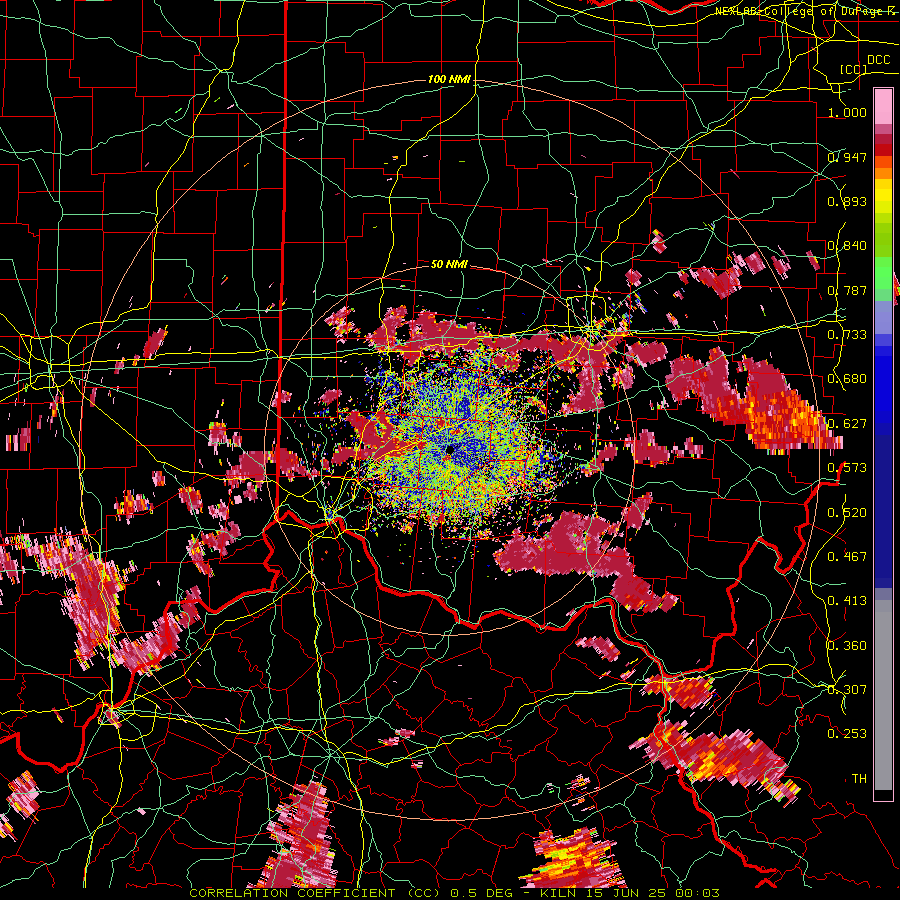Click the TH threshold label in legend
This screenshot has width=900, height=900.
(859, 779)
